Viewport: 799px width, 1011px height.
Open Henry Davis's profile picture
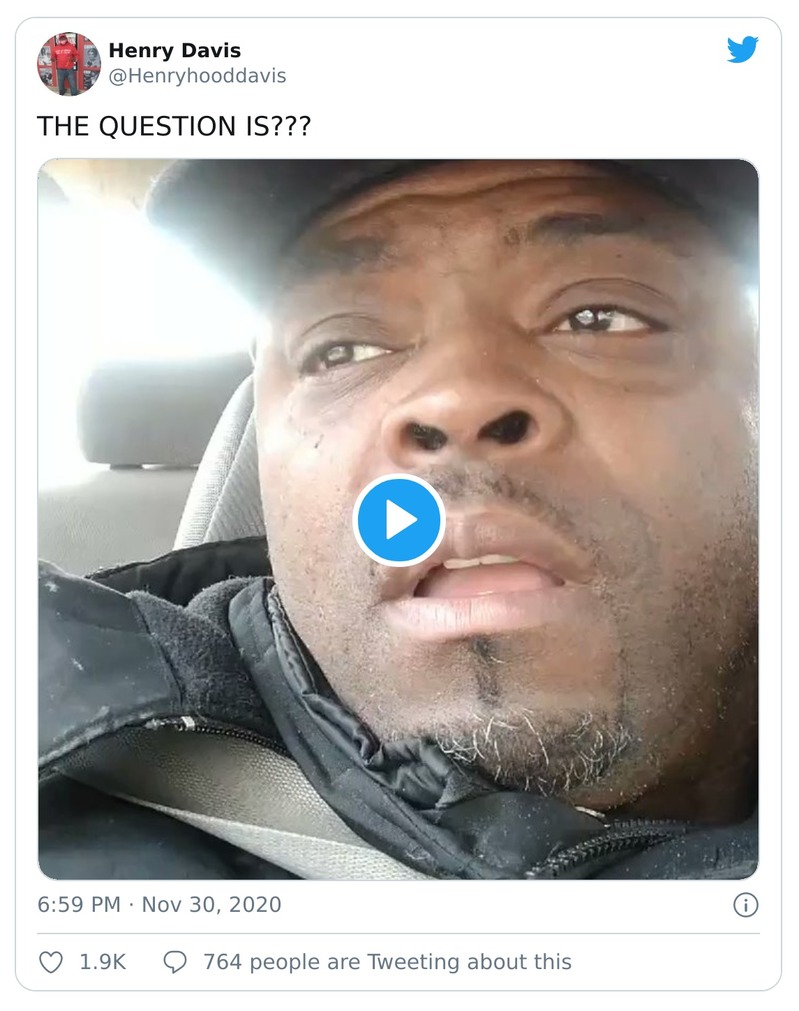pyautogui.click(x=69, y=64)
